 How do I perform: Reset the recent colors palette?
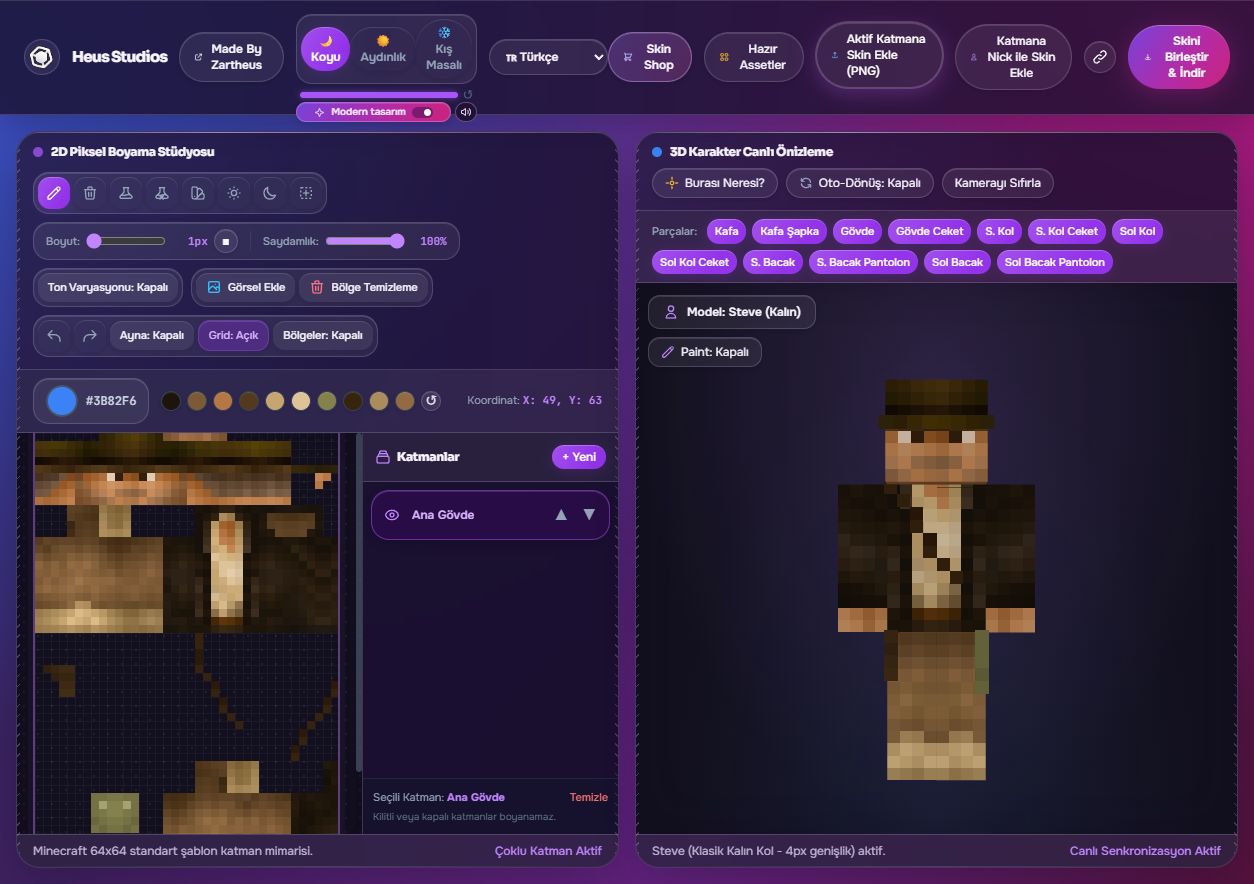[431, 401]
